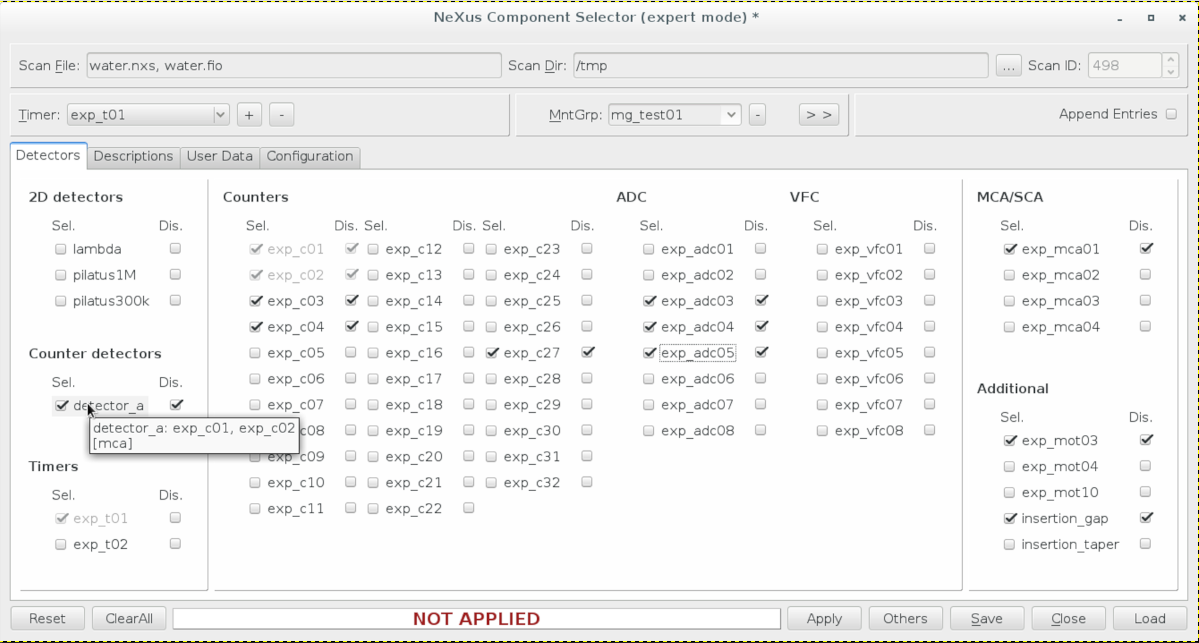Remove a timer with the minus button beside Timer
The image size is (1199, 643).
(x=281, y=115)
